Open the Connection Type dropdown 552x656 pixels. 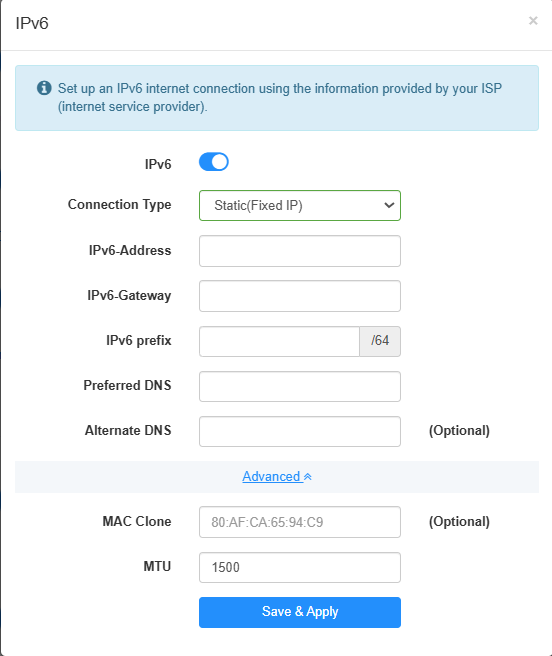(300, 205)
